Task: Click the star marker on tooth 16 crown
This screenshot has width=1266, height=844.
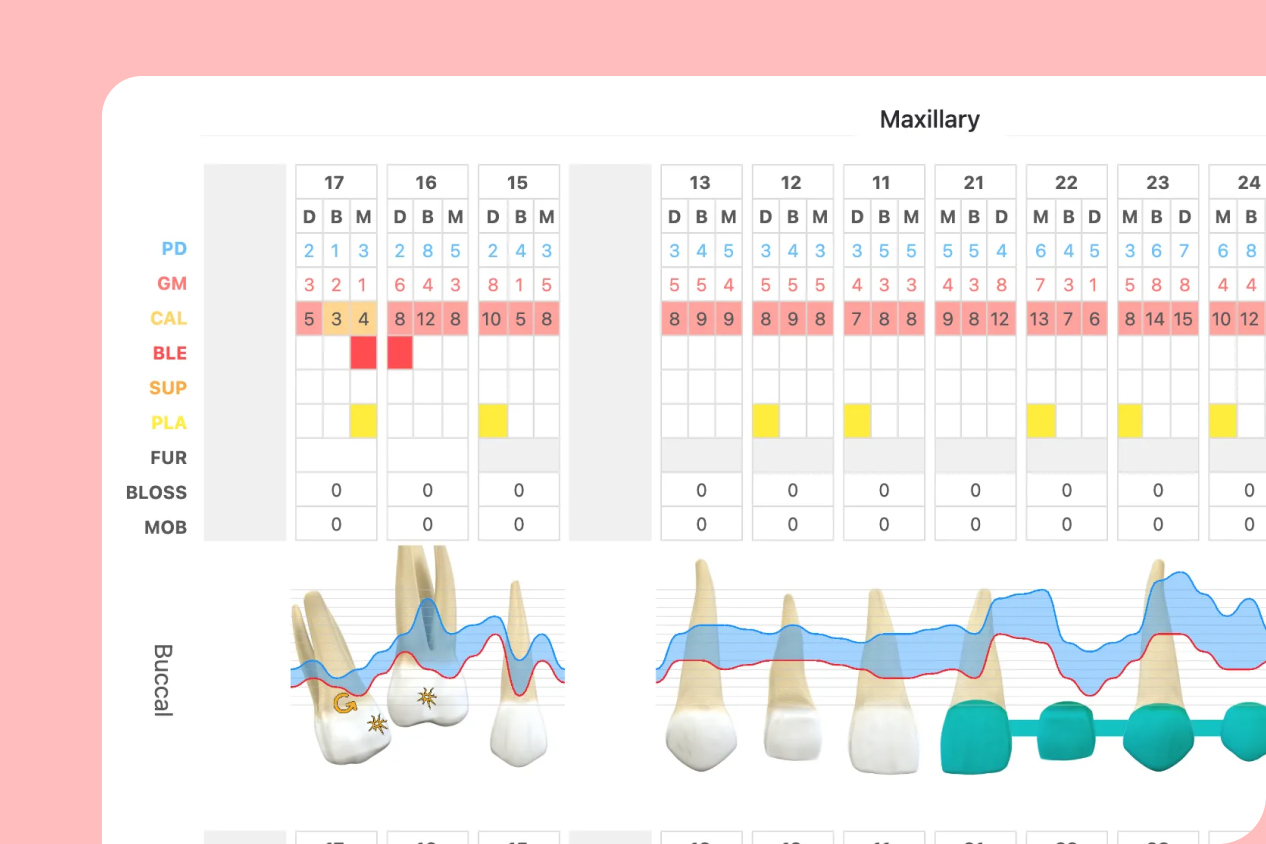Action: 428,697
